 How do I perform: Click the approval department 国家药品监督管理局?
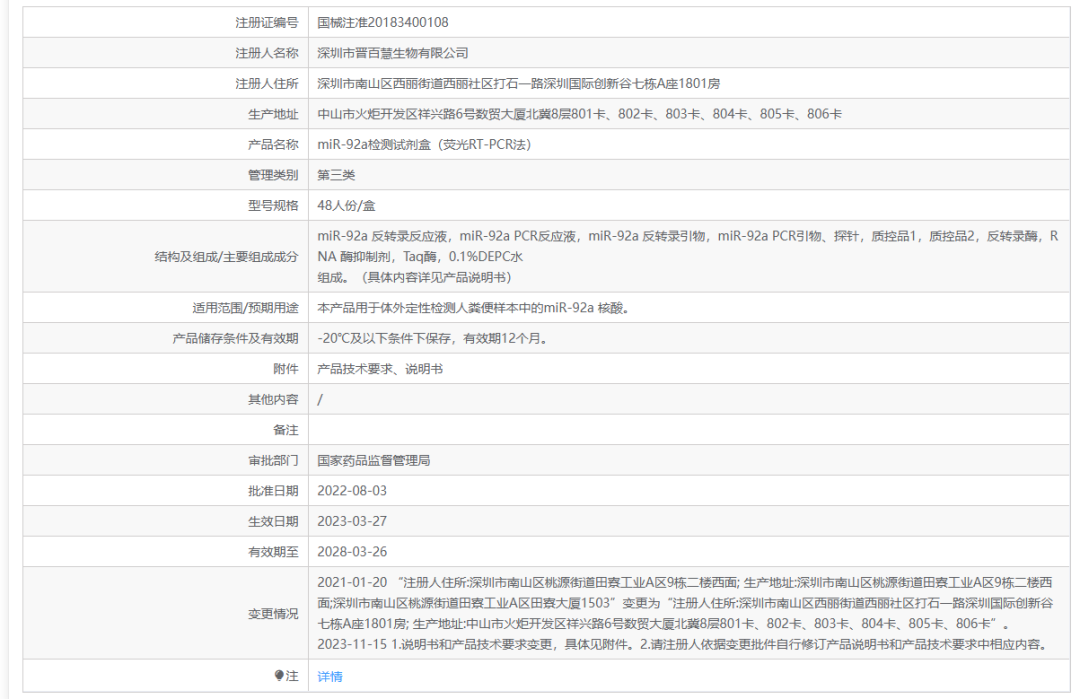pos(373,461)
